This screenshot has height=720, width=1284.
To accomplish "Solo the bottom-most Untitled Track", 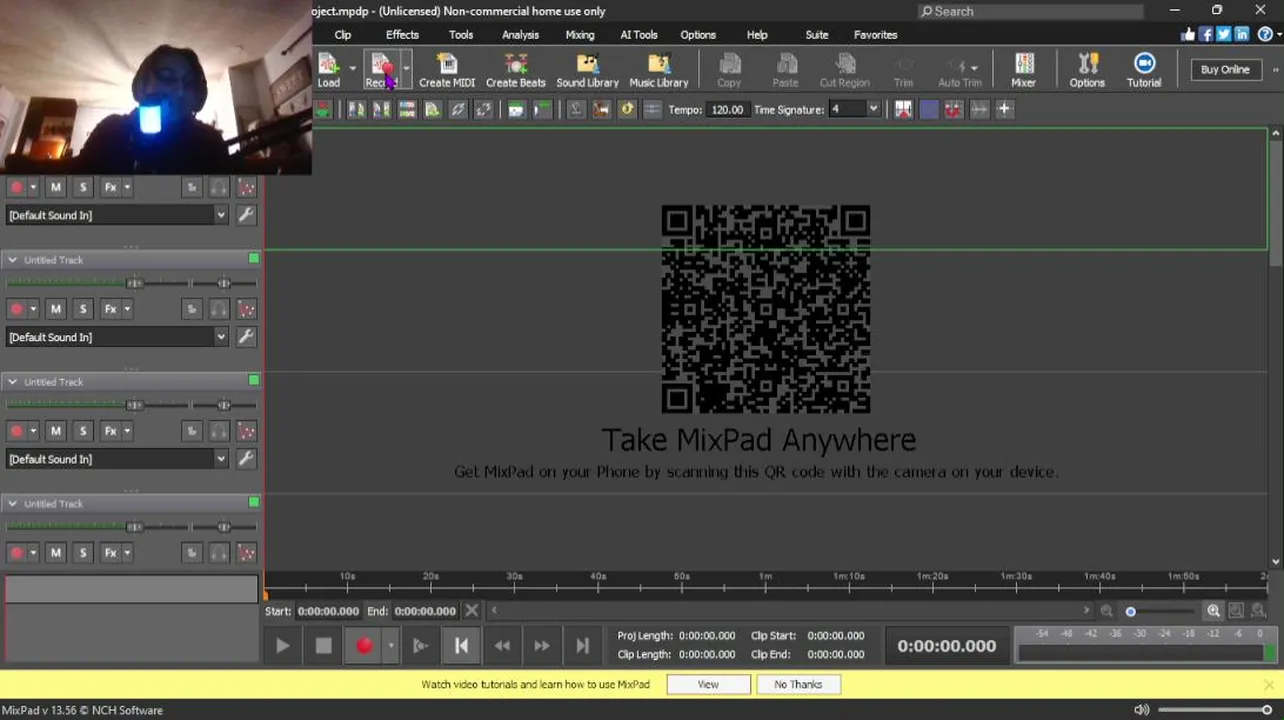I will point(83,552).
